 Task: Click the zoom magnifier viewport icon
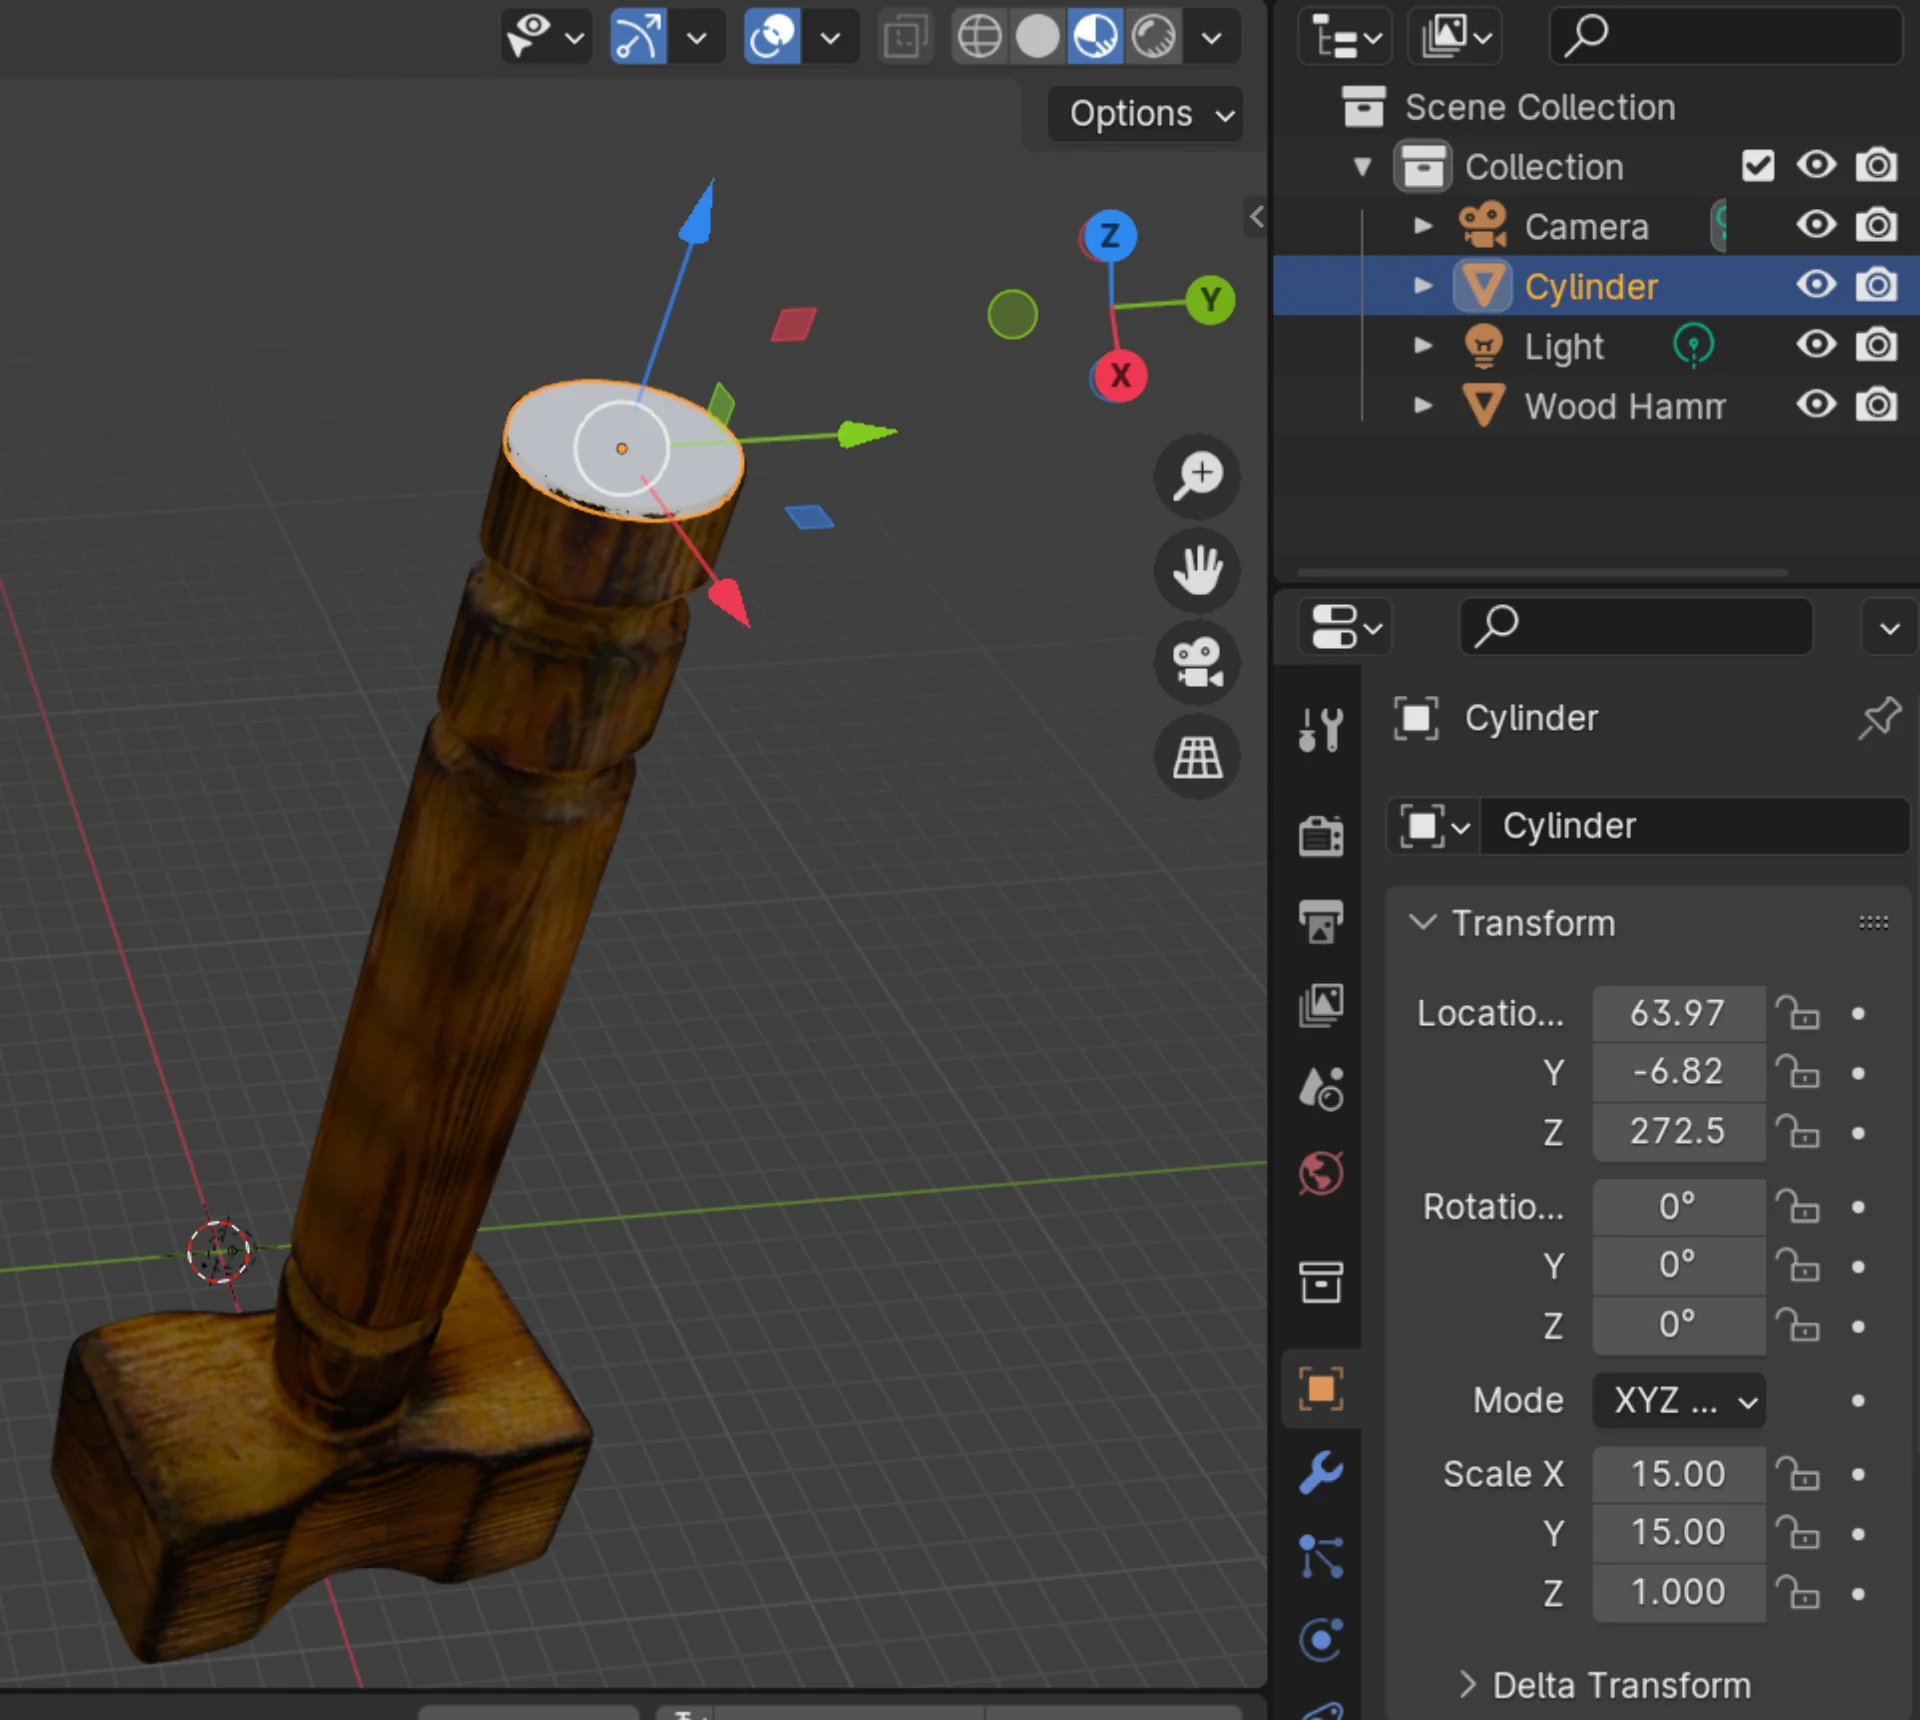(x=1197, y=476)
